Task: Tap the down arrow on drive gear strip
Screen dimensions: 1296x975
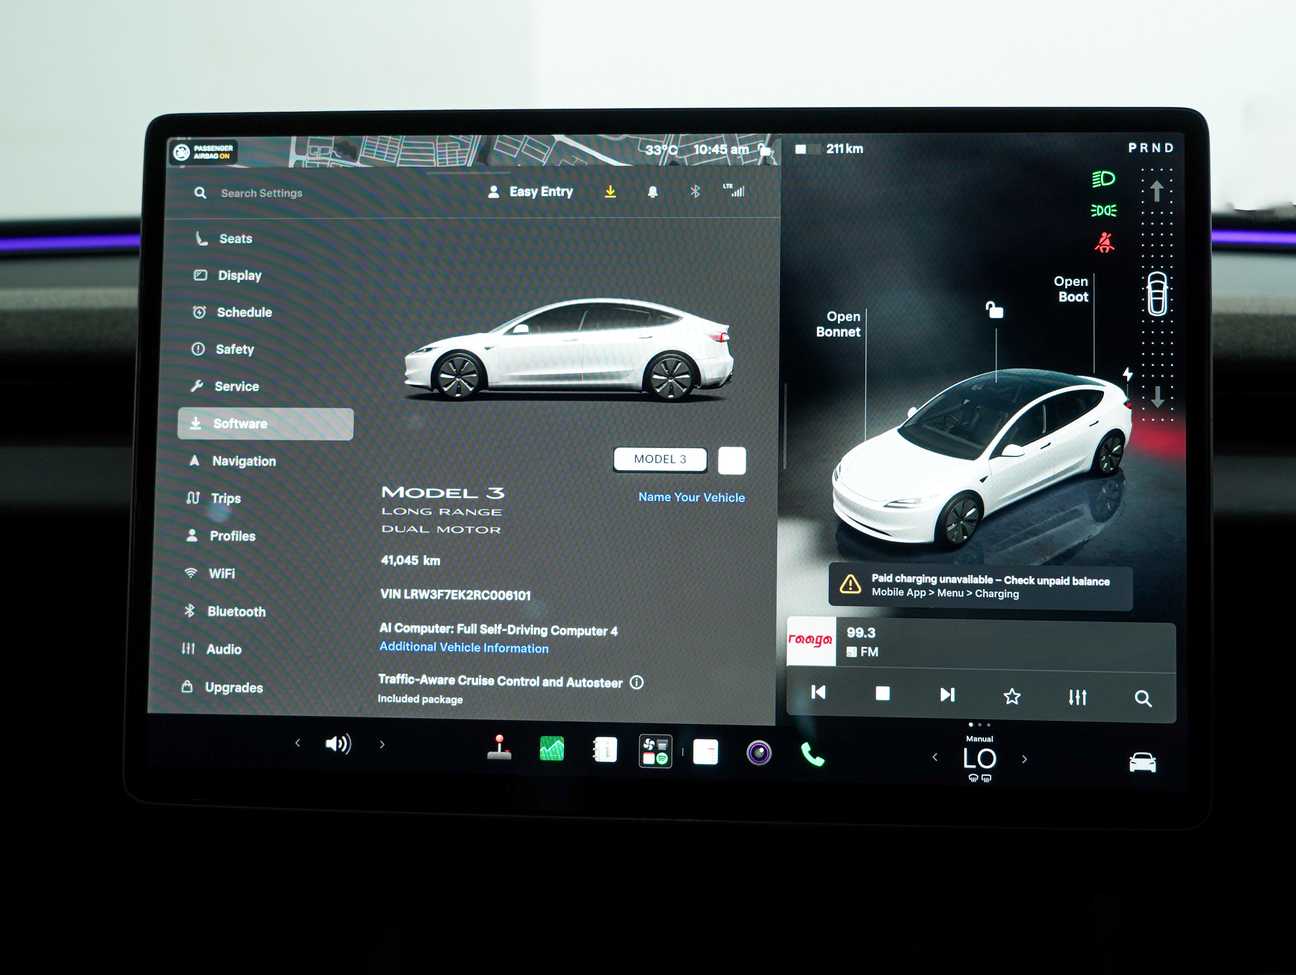Action: point(1157,397)
